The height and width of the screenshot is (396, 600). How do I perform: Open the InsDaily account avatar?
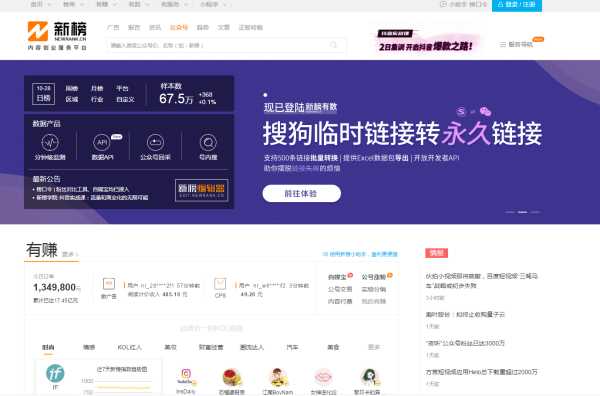click(x=186, y=376)
